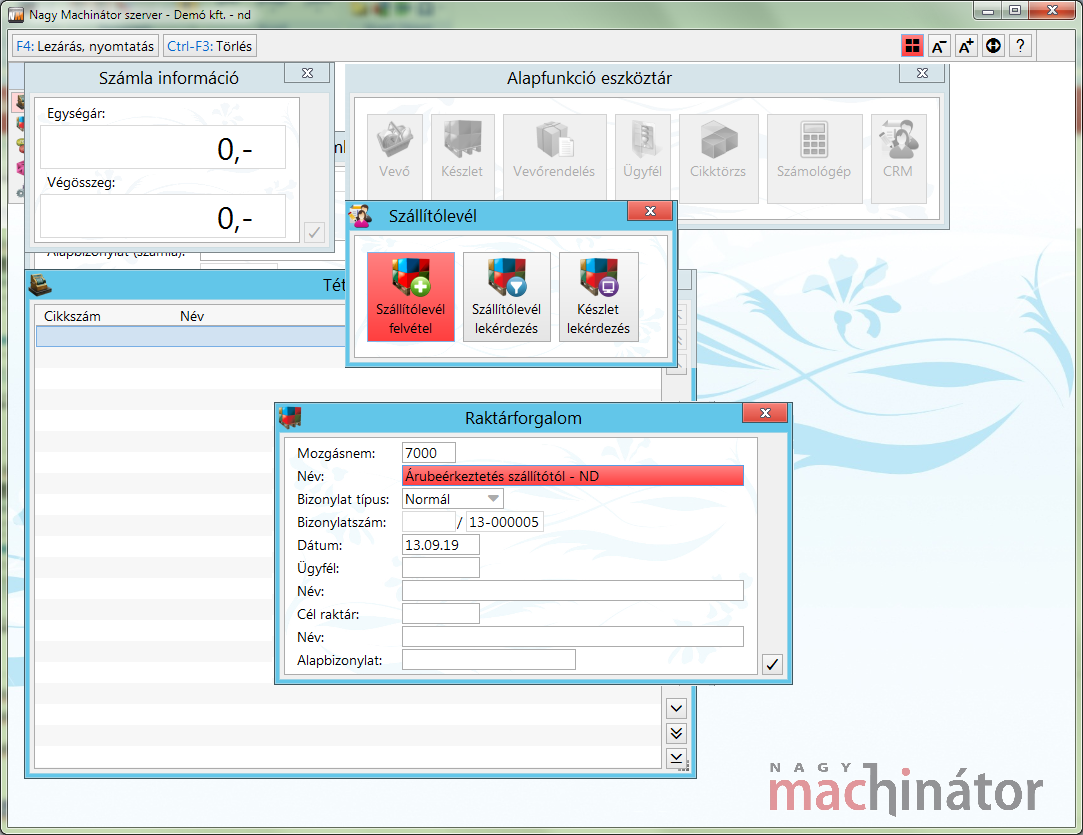The width and height of the screenshot is (1083, 835).
Task: Expand the Bizonylat típus dropdown
Action: 493,499
